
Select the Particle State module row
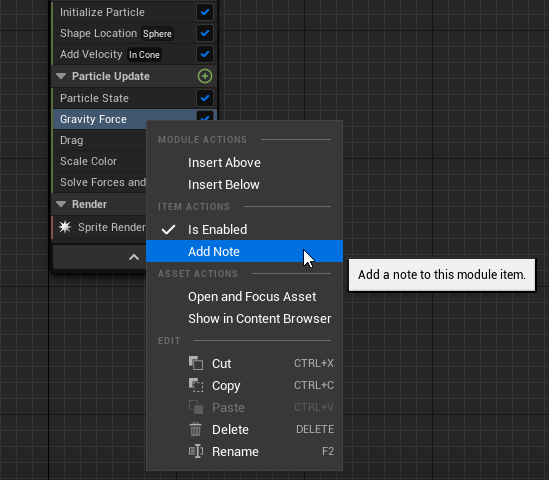coord(134,98)
